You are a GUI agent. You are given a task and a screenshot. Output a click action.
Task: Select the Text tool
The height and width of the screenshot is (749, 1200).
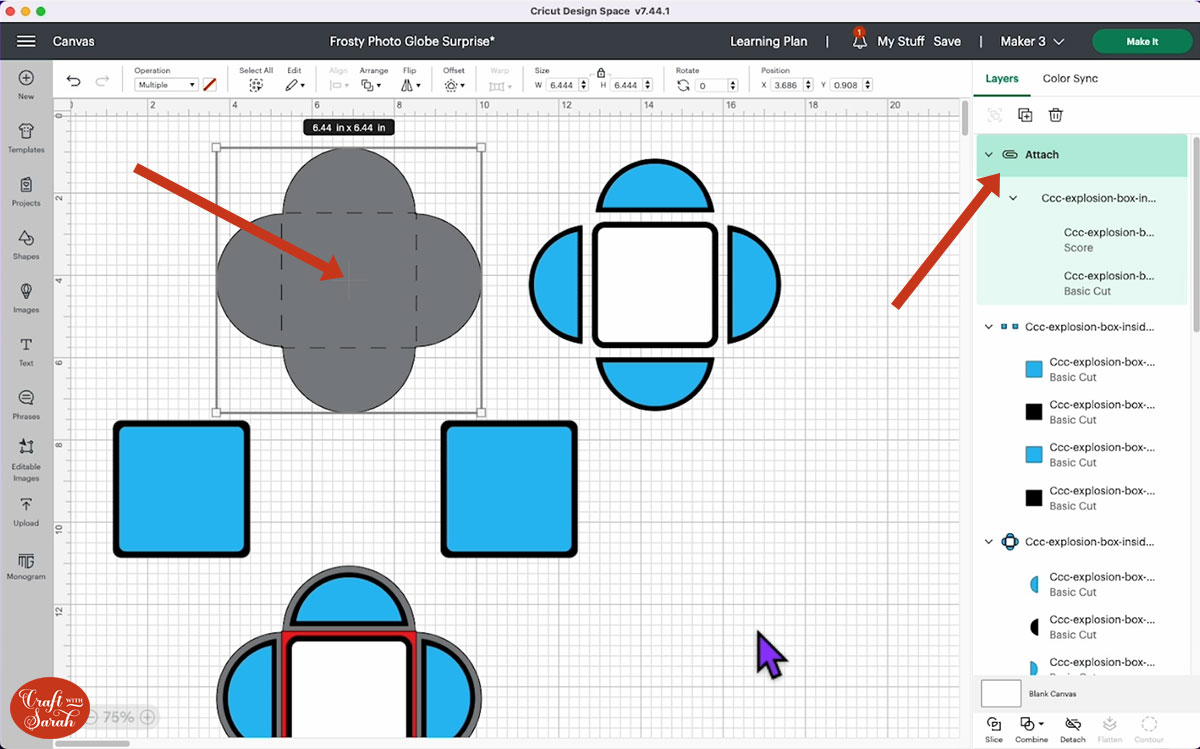[x=26, y=351]
